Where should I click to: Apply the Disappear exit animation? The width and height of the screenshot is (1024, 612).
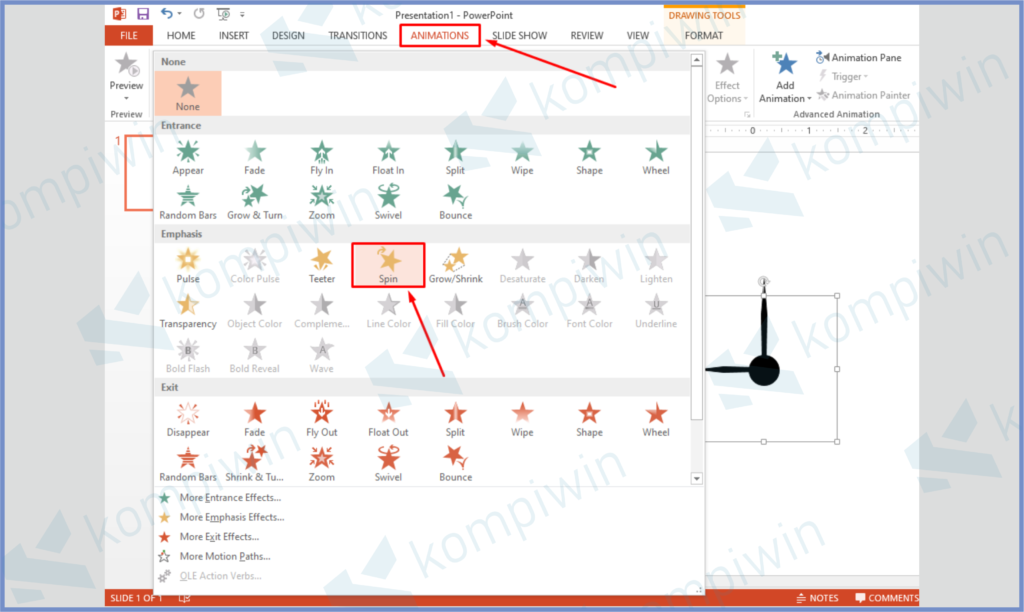188,418
